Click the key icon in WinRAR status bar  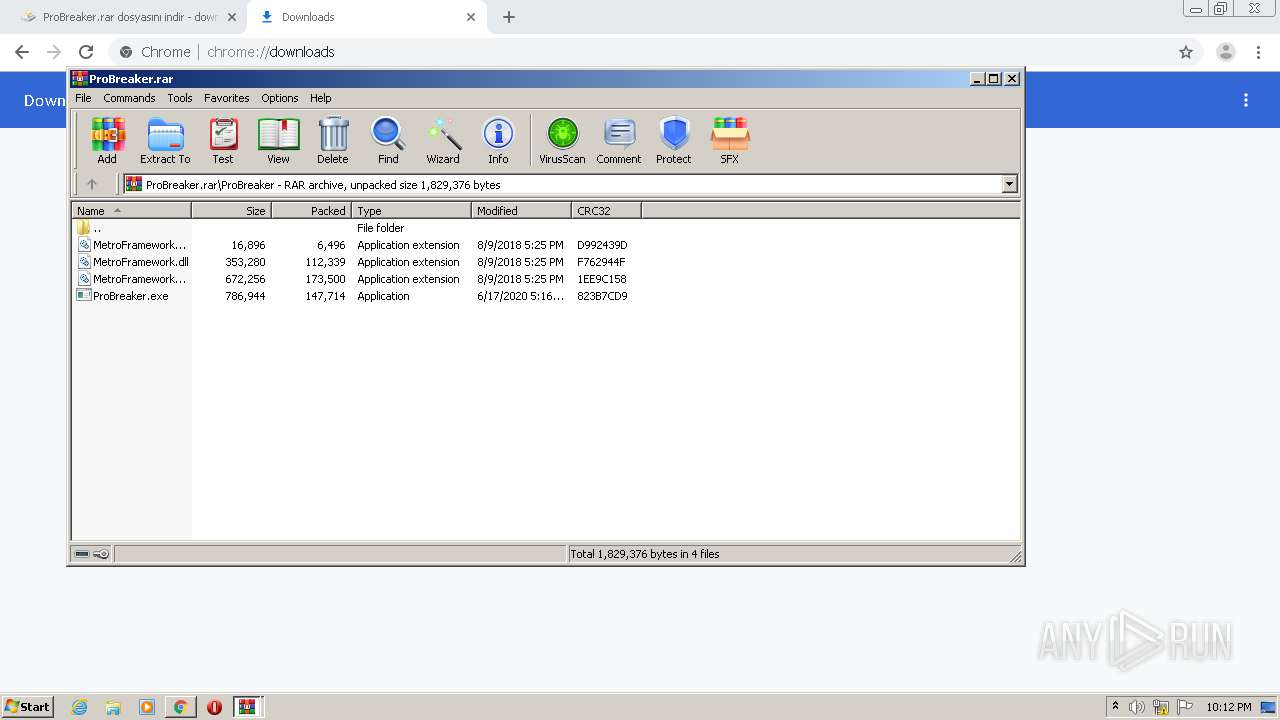101,554
